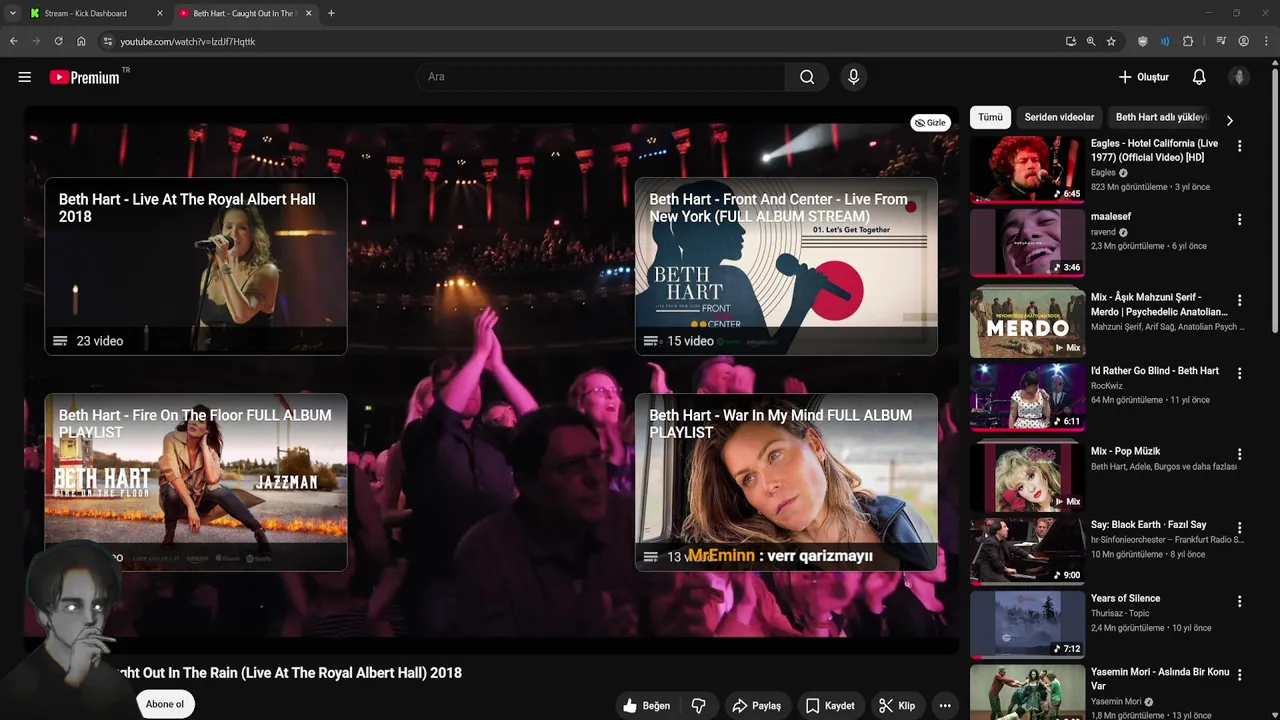This screenshot has width=1280, height=720.
Task: Open options for Say: Black Earth video
Action: click(1240, 527)
